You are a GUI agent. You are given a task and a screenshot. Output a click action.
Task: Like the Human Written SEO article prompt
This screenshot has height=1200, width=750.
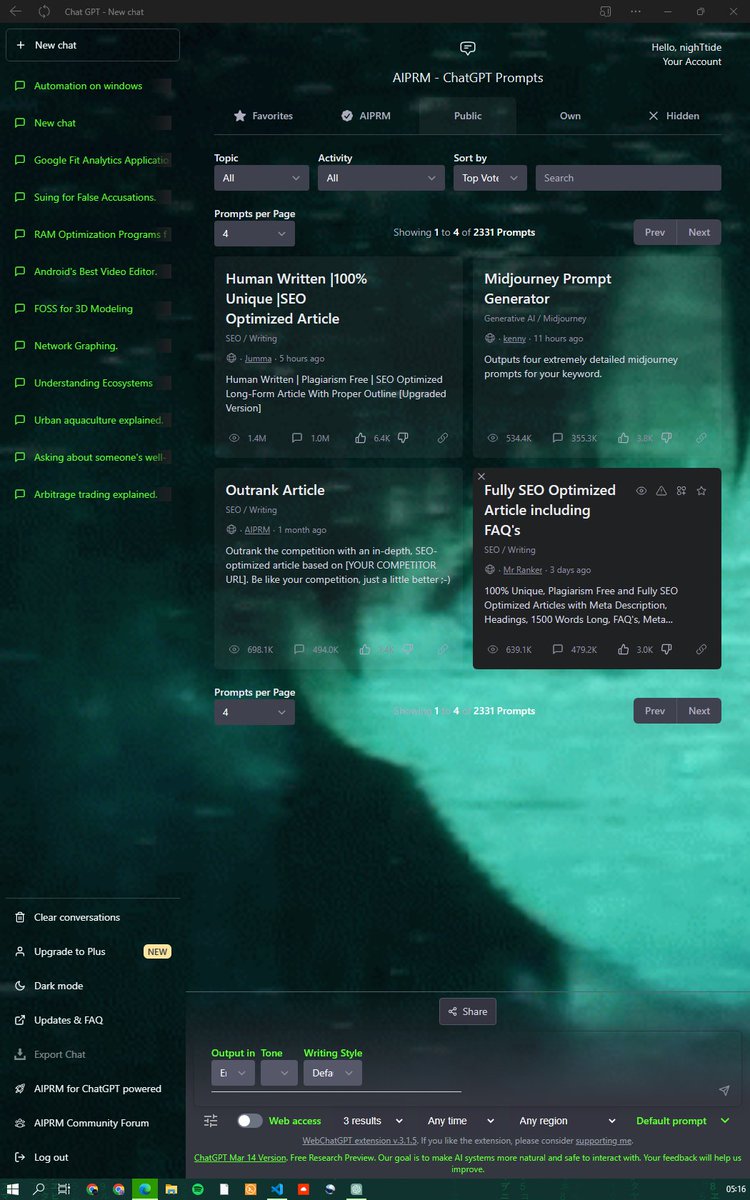pyautogui.click(x=361, y=438)
